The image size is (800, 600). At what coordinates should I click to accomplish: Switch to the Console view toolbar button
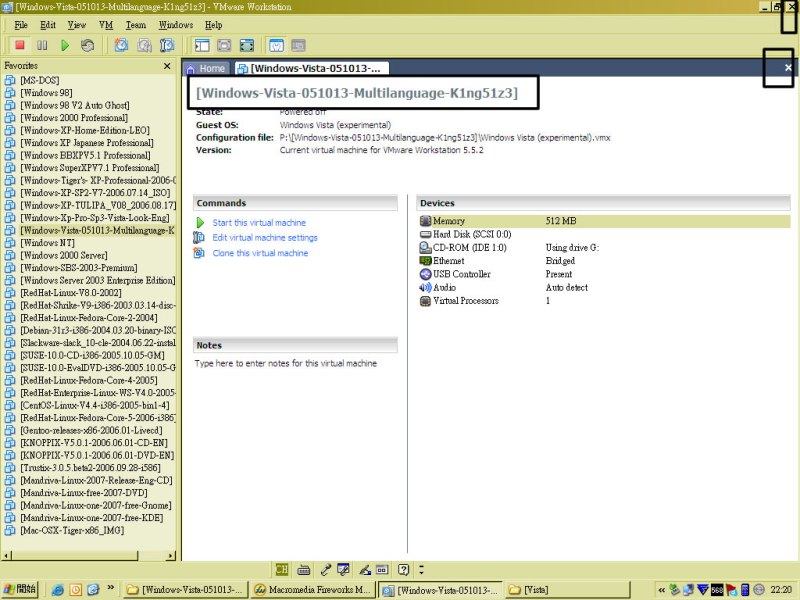(x=298, y=45)
